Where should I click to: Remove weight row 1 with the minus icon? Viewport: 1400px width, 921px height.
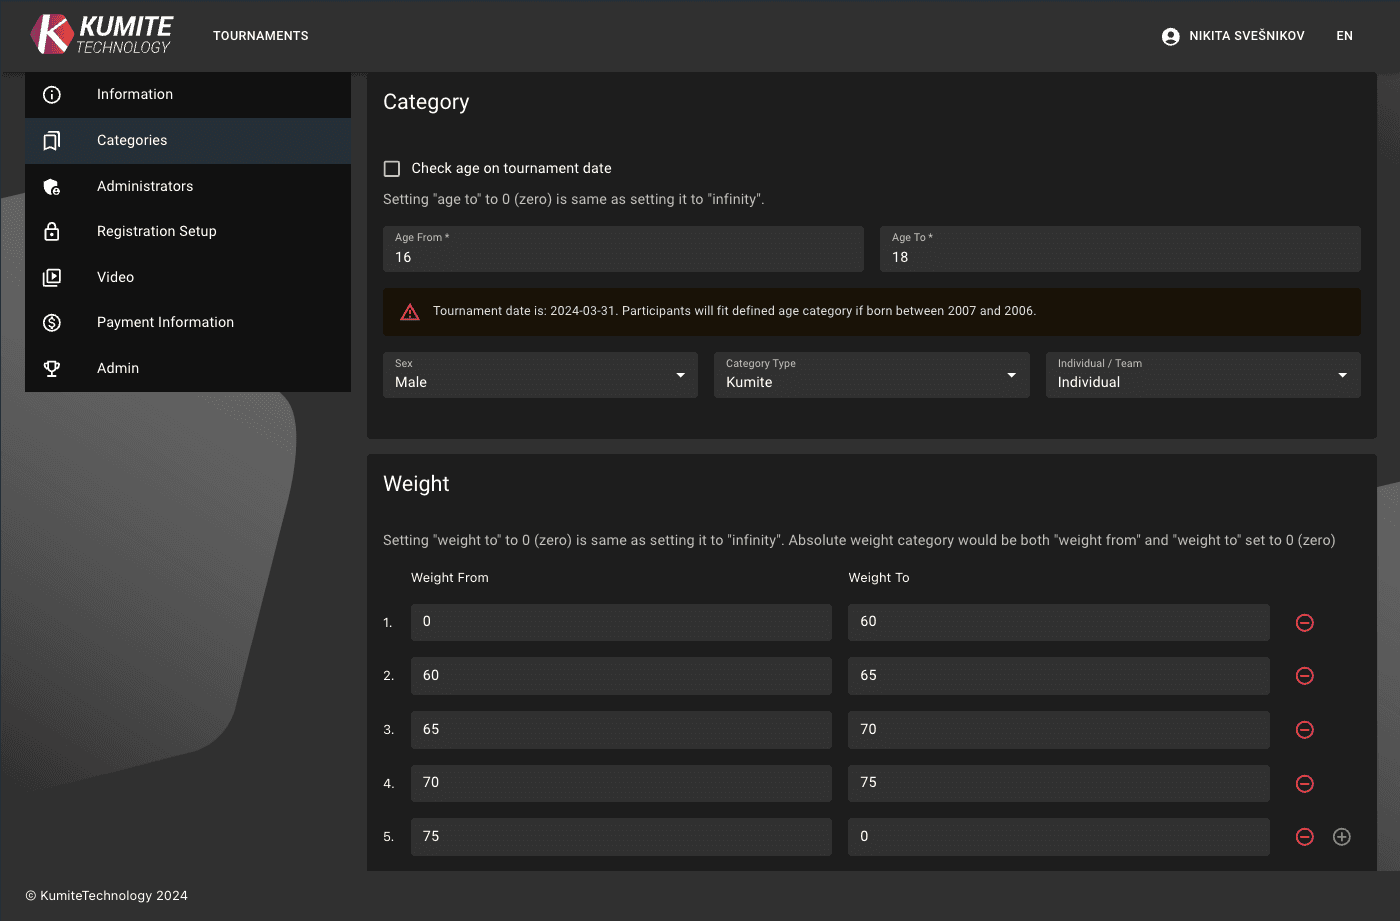1304,622
